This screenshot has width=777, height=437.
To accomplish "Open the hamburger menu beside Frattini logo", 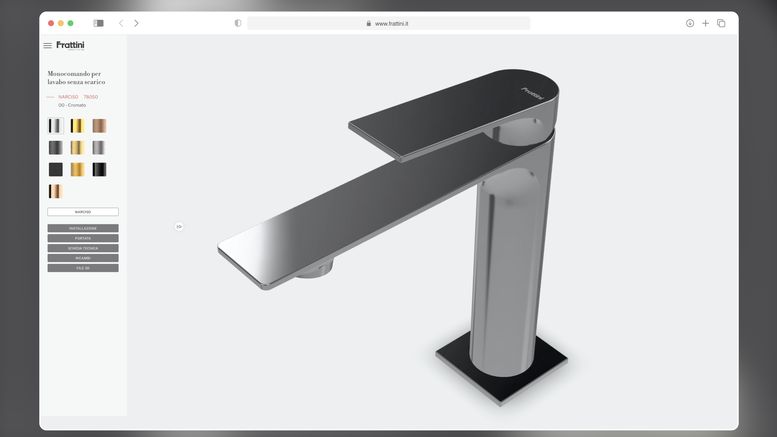I will click(x=48, y=46).
